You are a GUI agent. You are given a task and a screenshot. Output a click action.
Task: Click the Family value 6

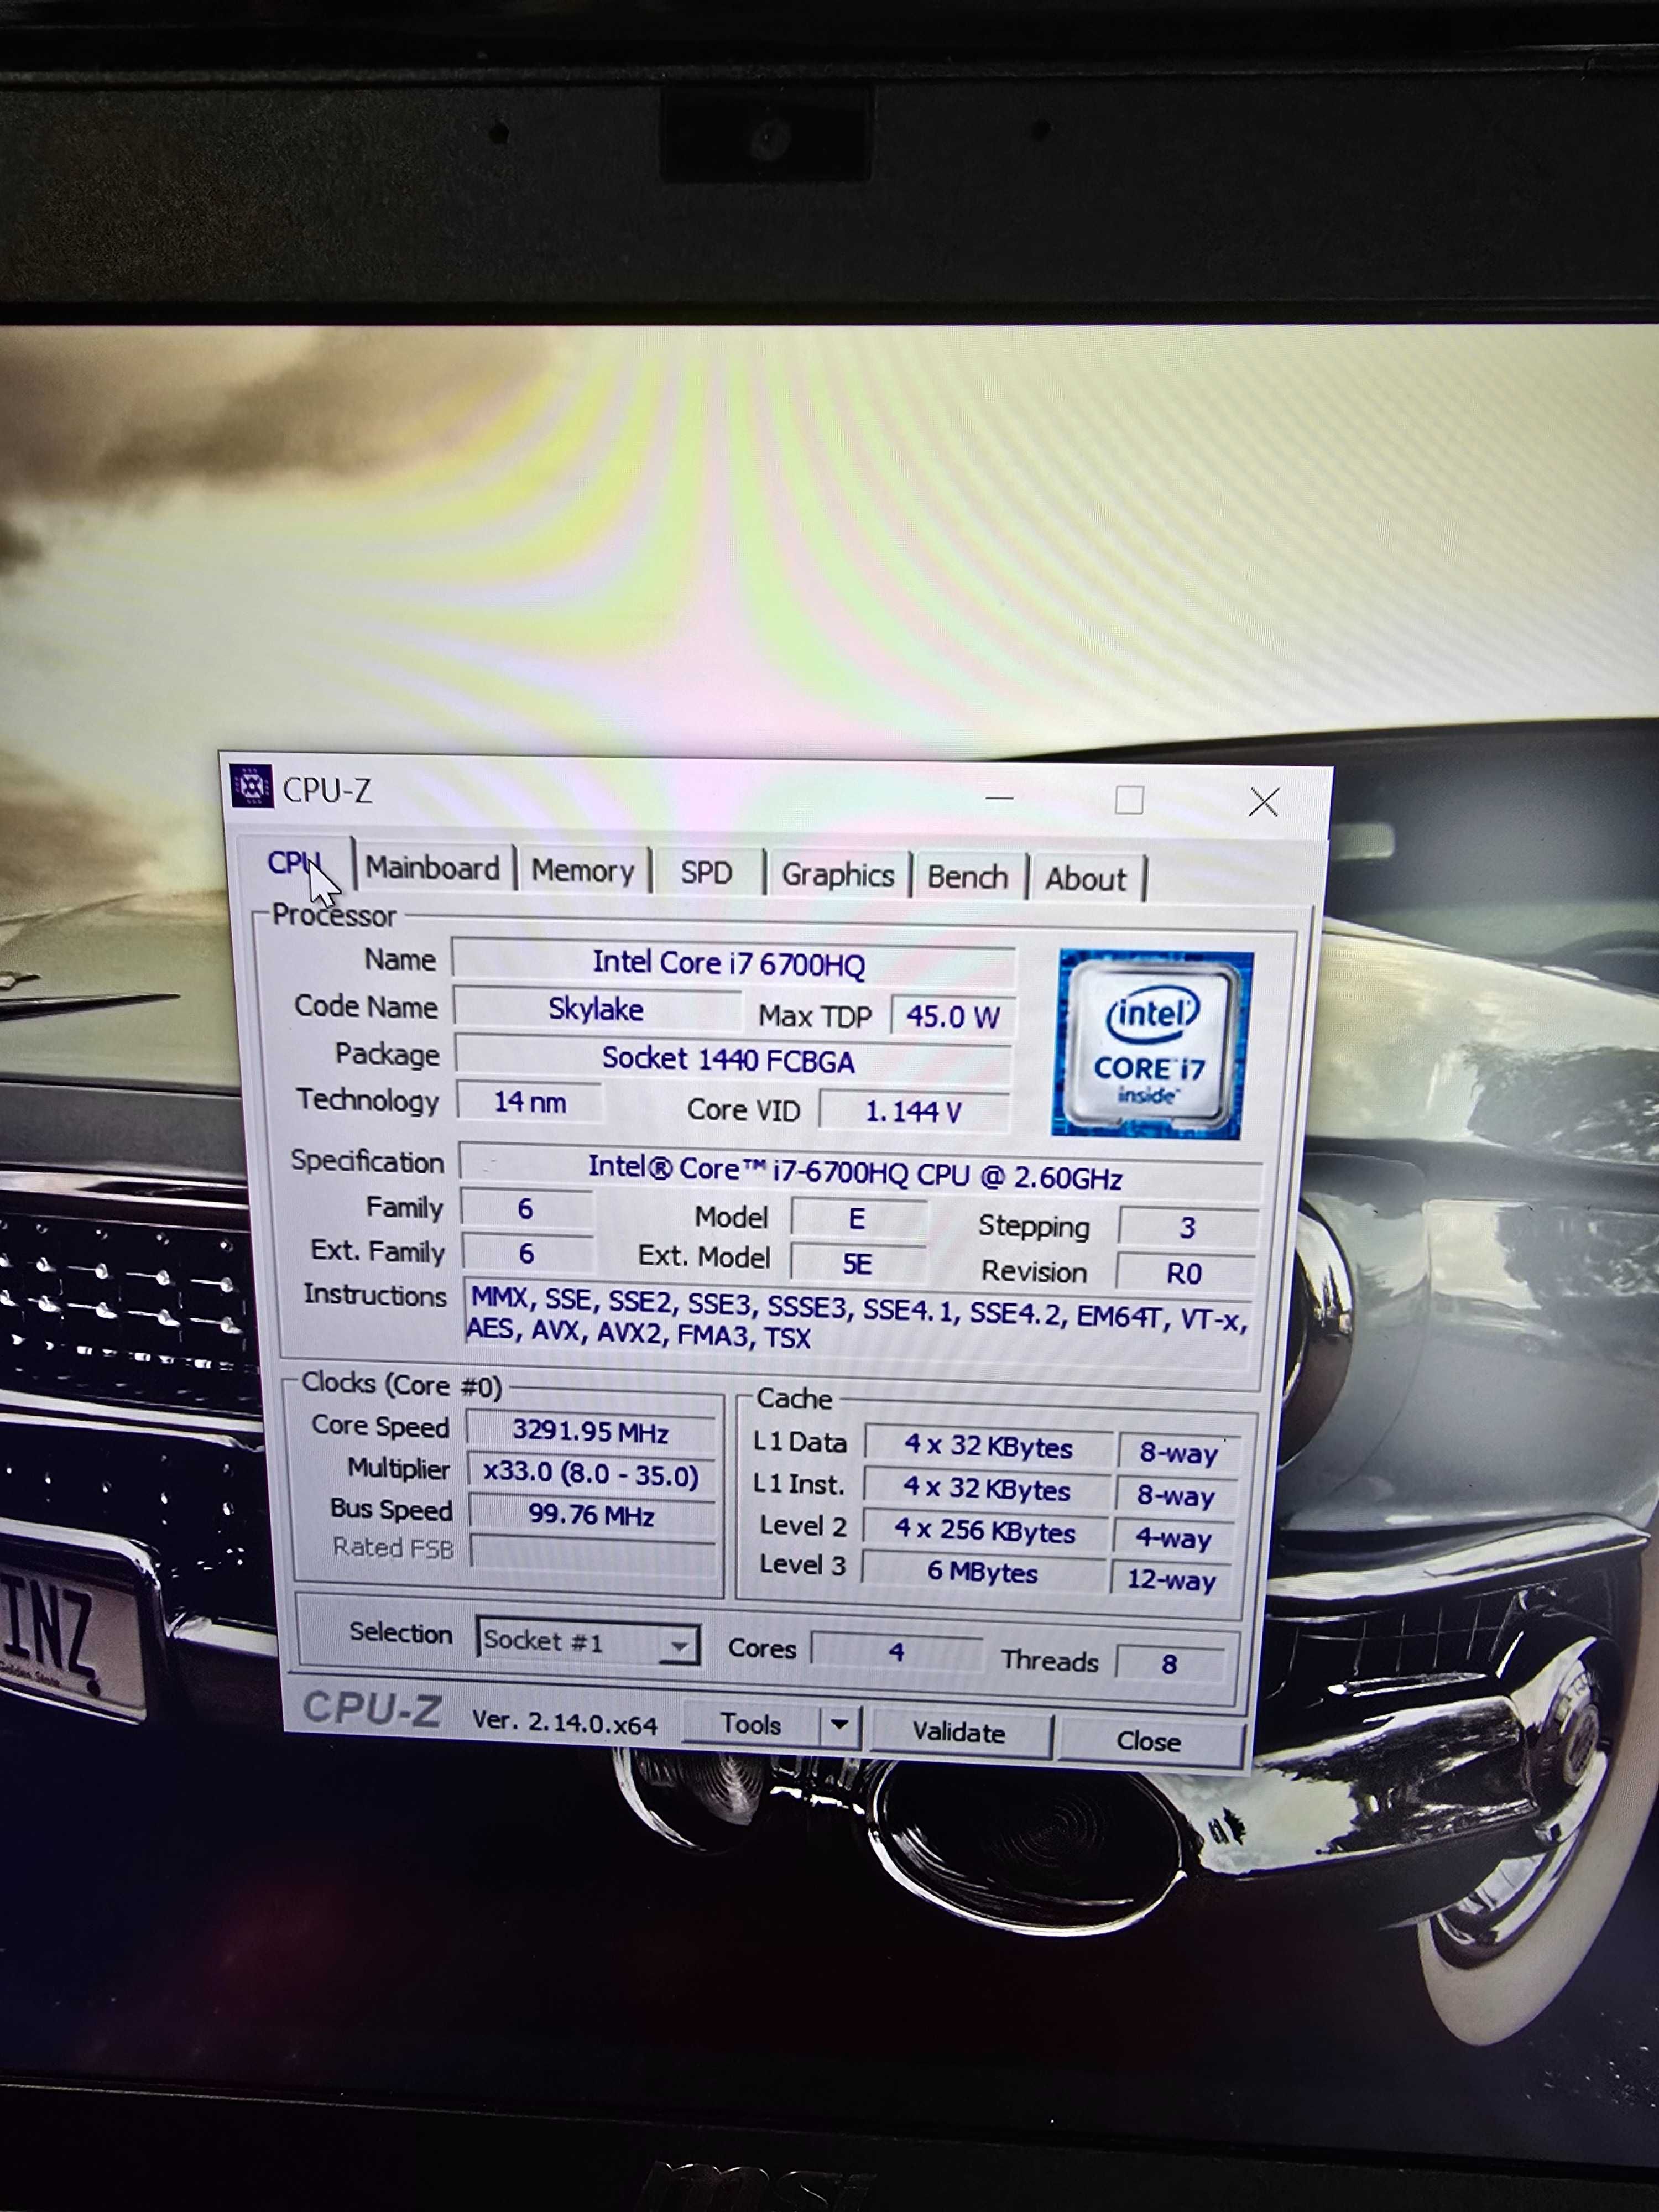pyautogui.click(x=526, y=1208)
